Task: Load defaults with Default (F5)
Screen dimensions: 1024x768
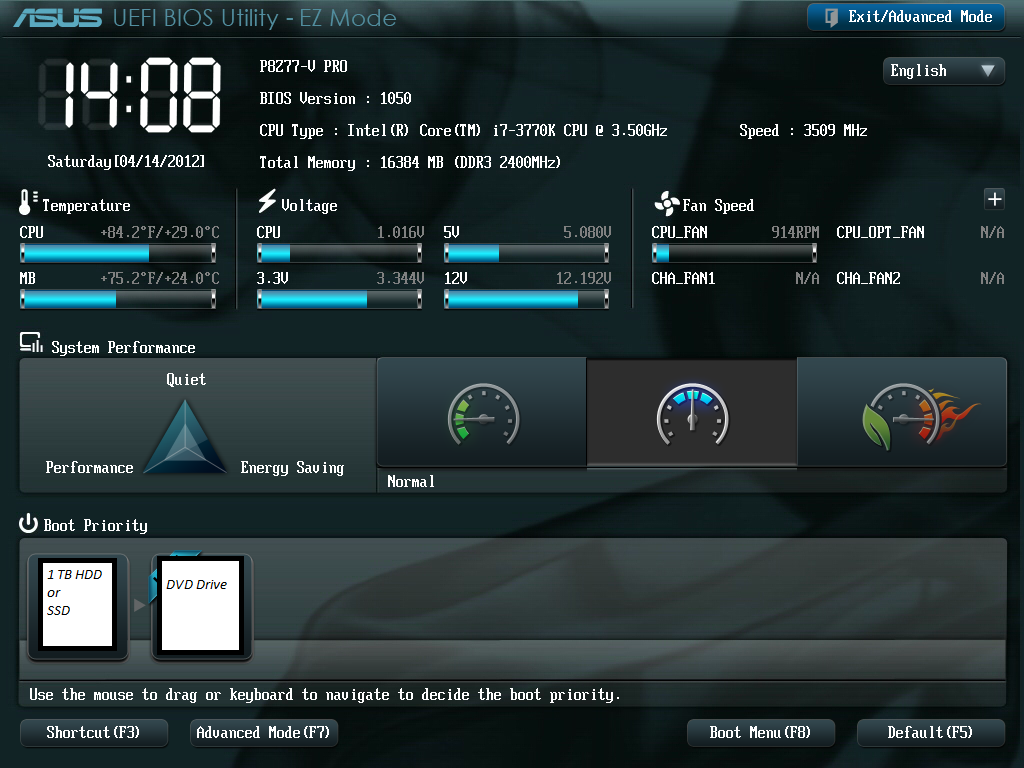Action: (x=930, y=732)
